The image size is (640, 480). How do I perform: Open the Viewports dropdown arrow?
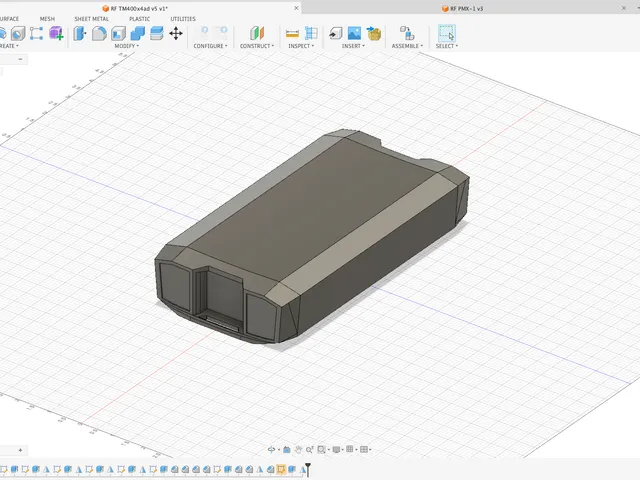point(370,450)
